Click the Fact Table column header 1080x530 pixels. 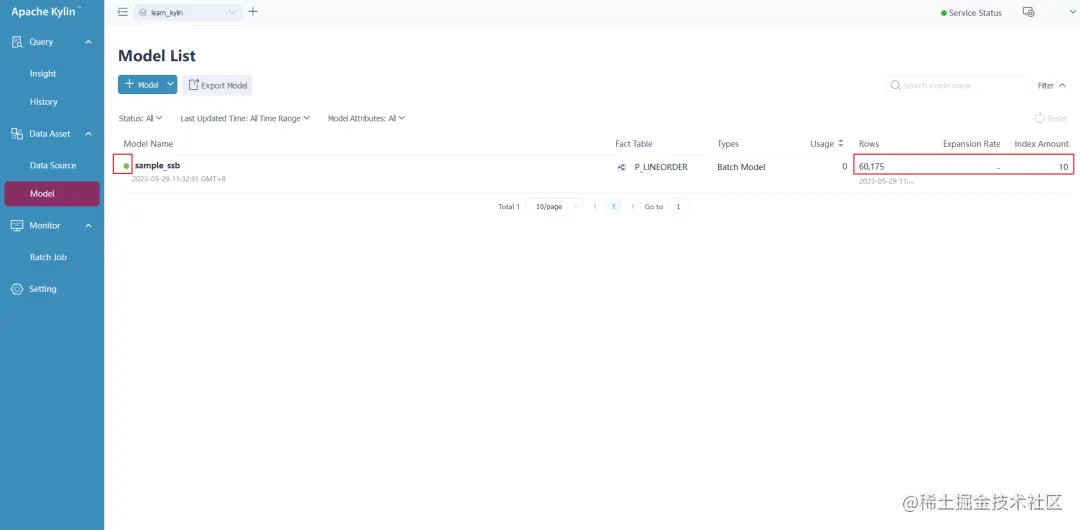pos(634,144)
